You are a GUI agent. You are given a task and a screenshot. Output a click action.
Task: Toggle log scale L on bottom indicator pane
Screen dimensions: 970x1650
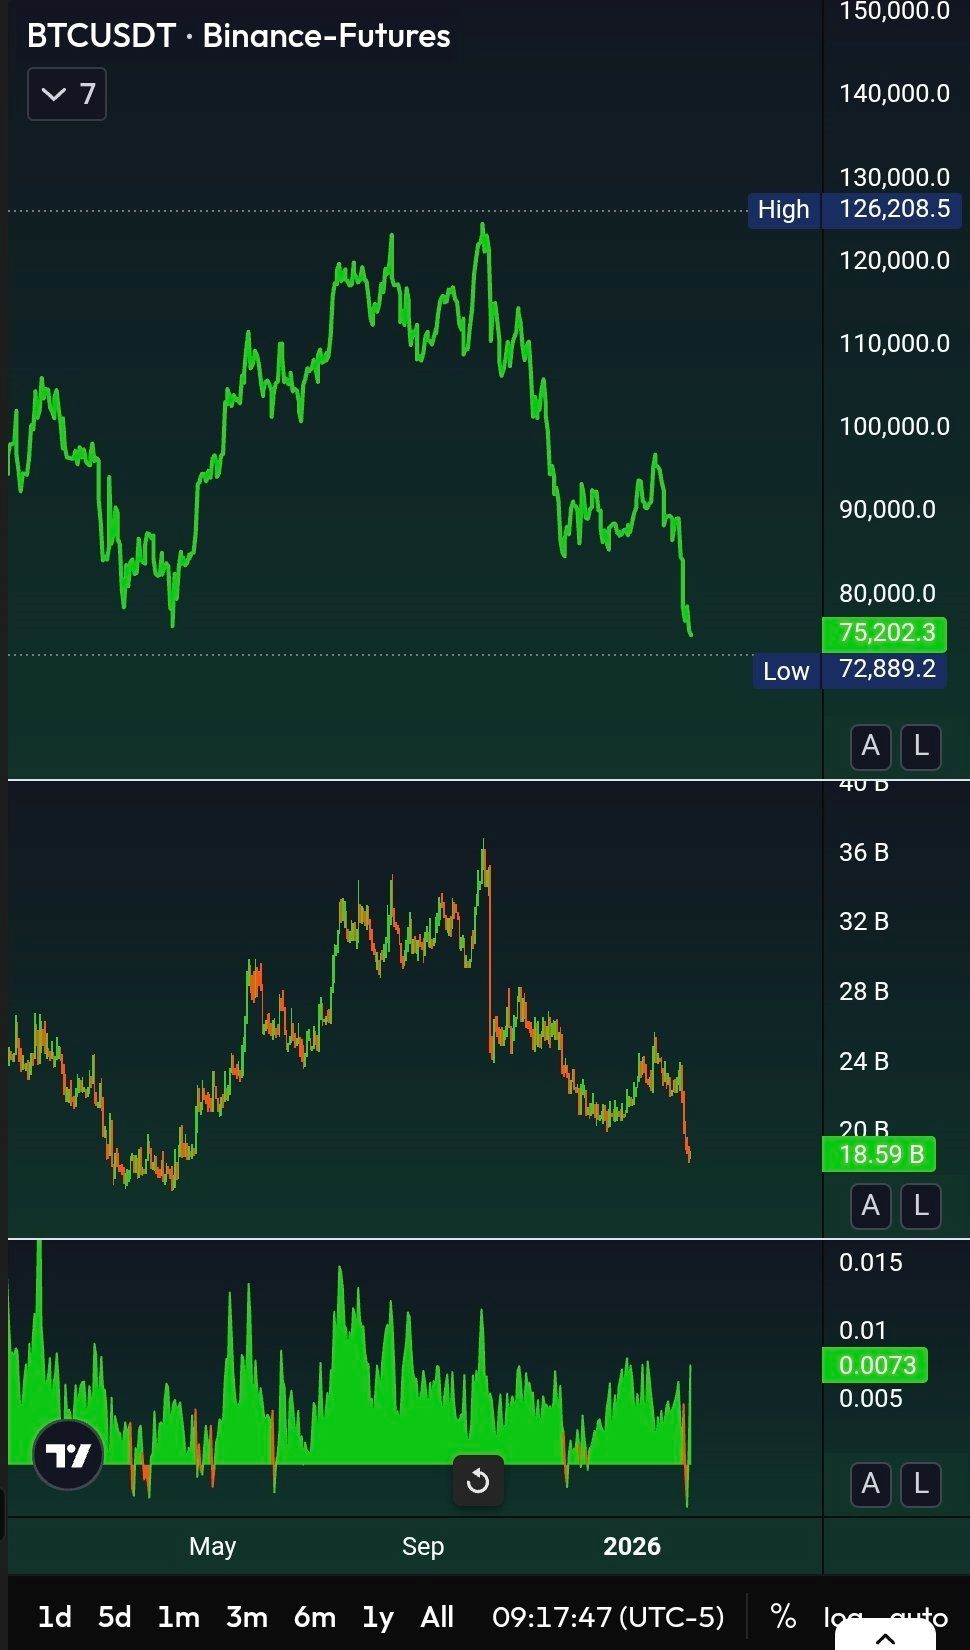coord(921,1483)
